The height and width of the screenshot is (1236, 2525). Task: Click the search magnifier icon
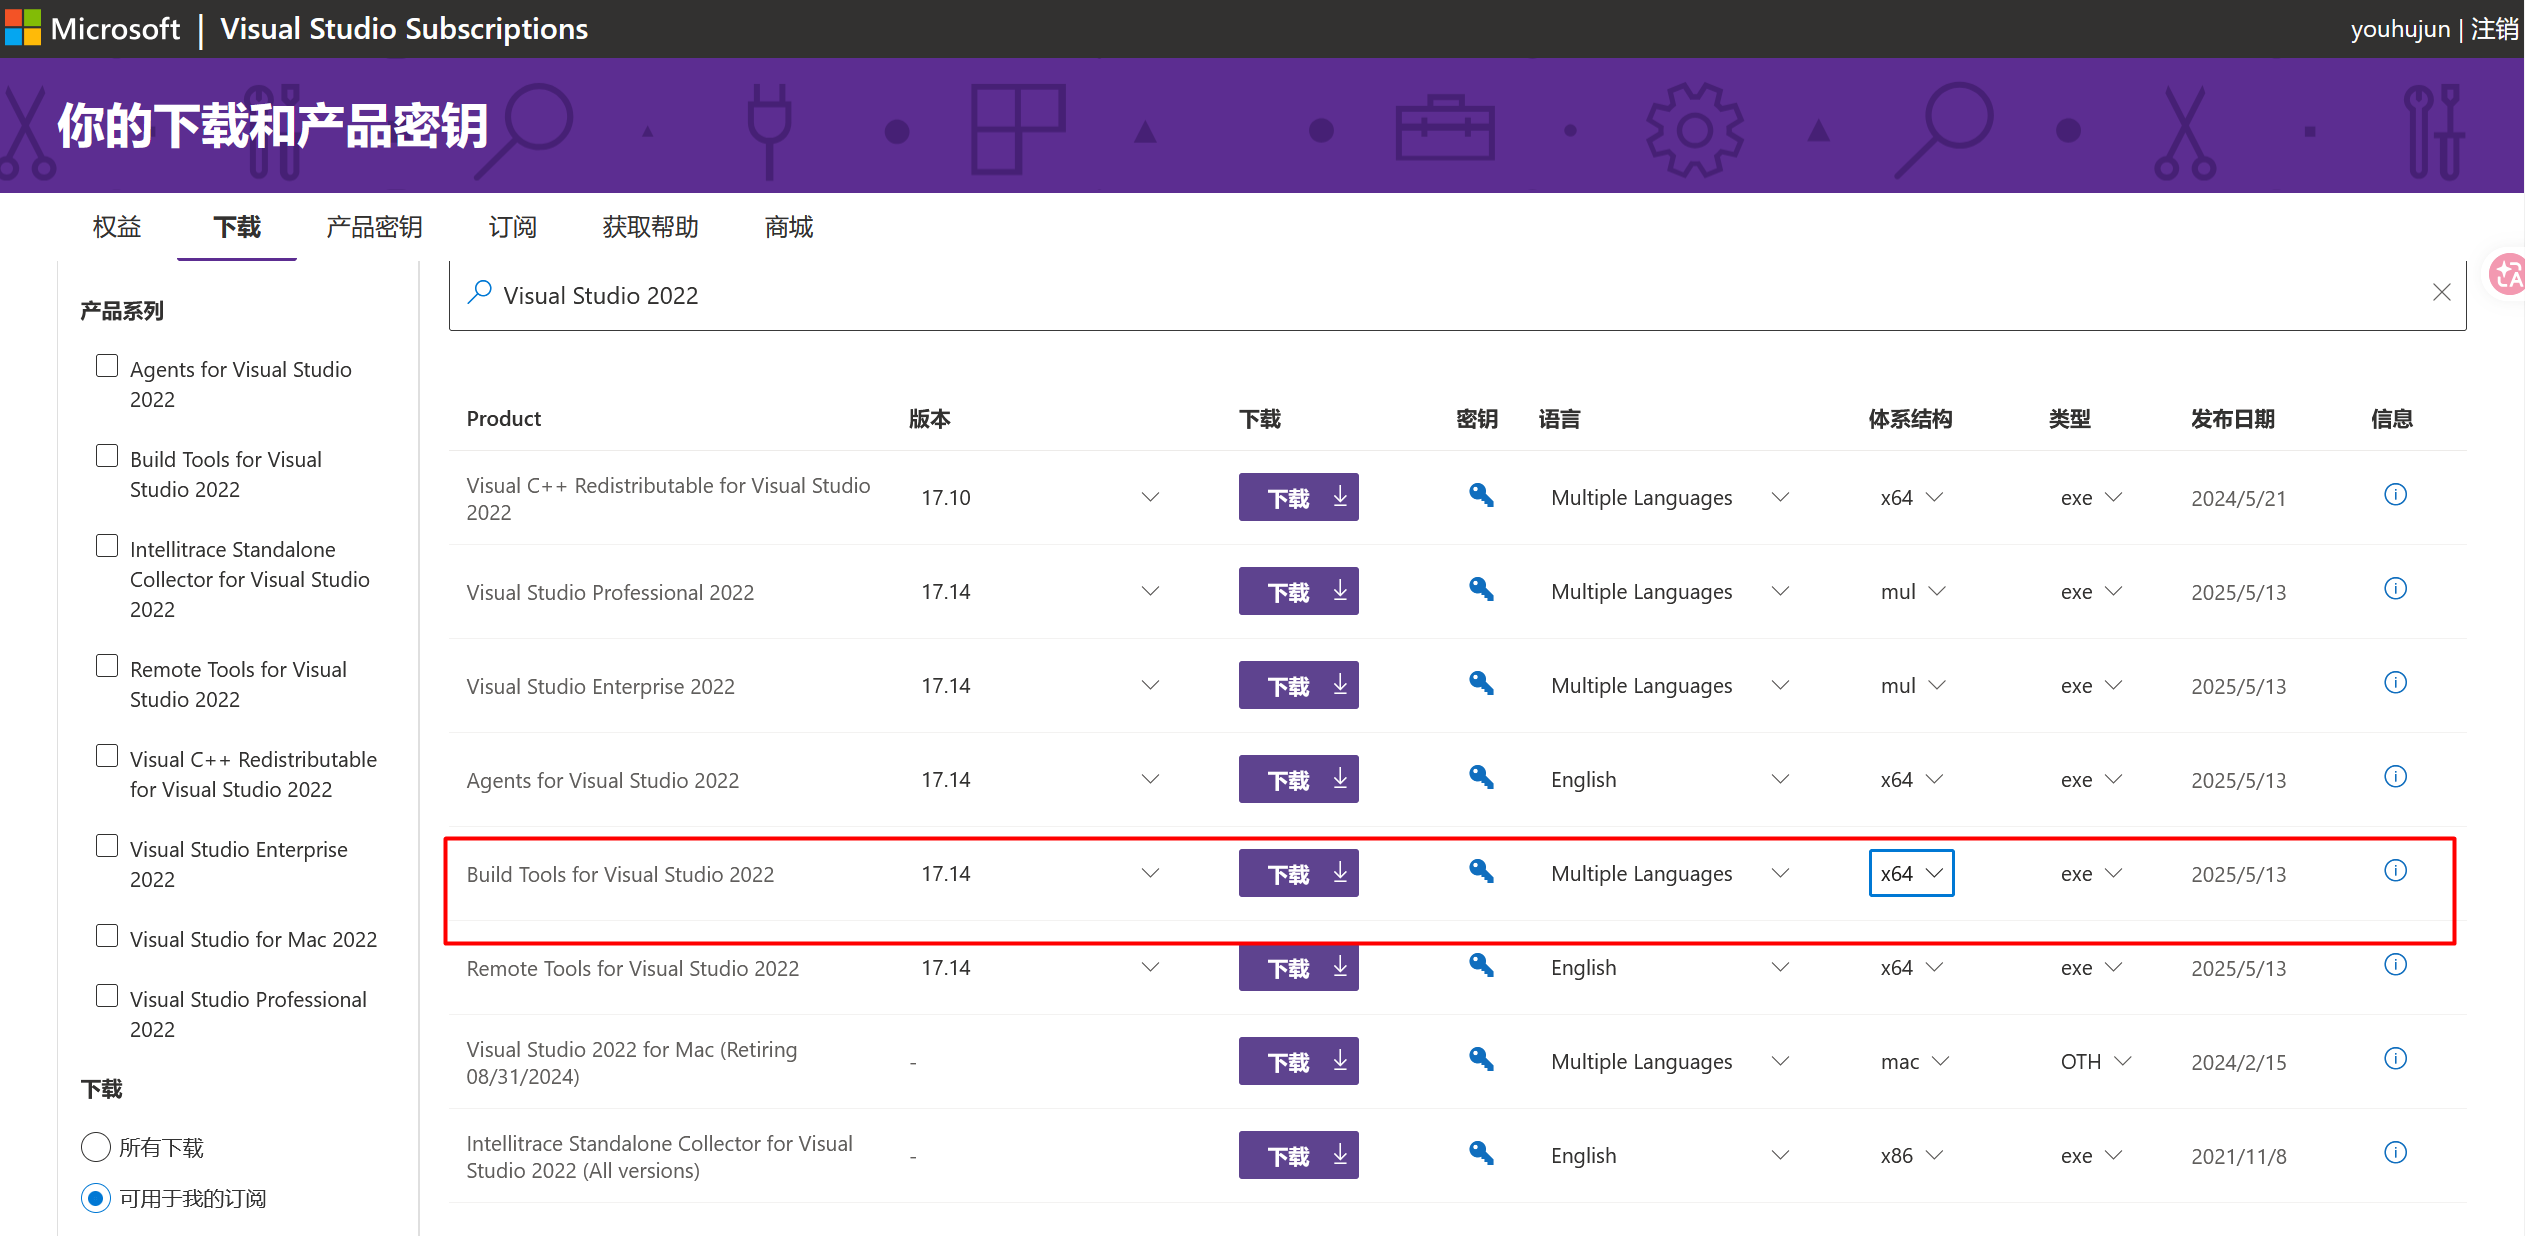pos(480,292)
